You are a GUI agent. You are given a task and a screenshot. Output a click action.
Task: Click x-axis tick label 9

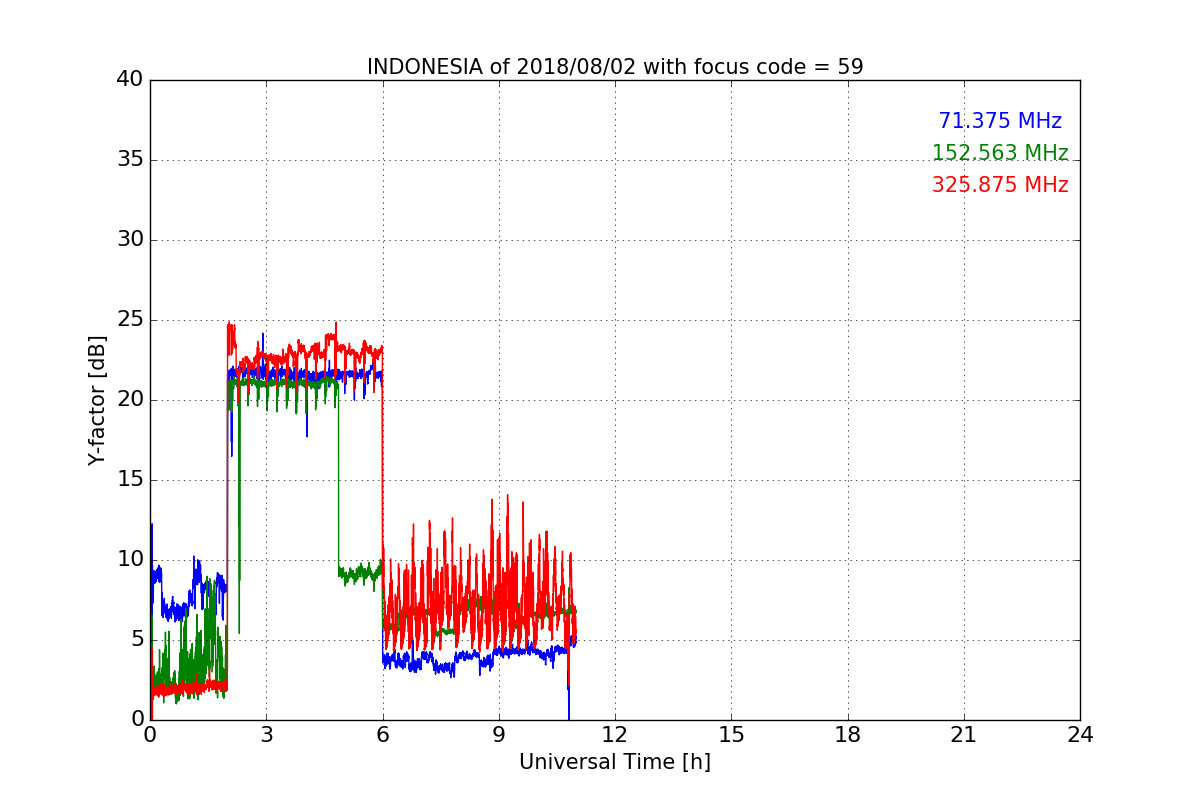click(499, 735)
